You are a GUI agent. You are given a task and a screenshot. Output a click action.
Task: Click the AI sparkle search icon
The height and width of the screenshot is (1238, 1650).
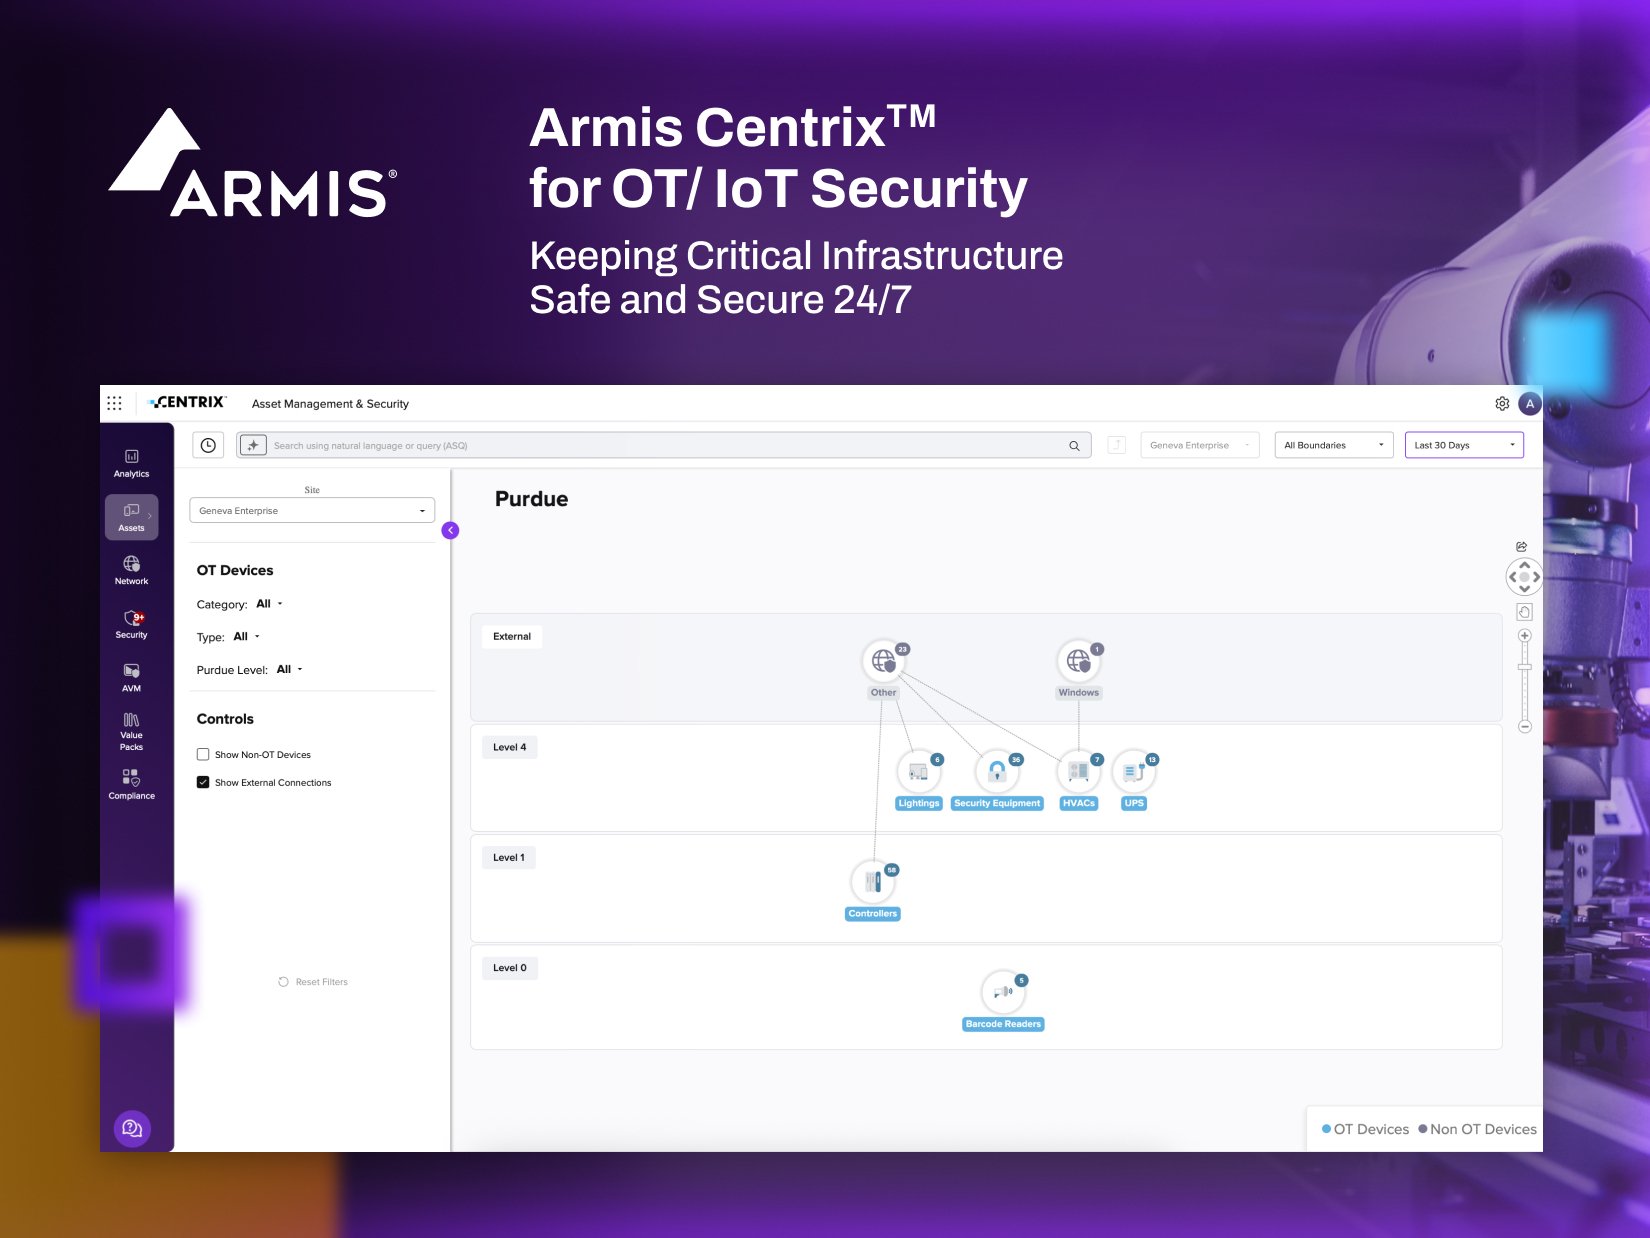(x=253, y=445)
